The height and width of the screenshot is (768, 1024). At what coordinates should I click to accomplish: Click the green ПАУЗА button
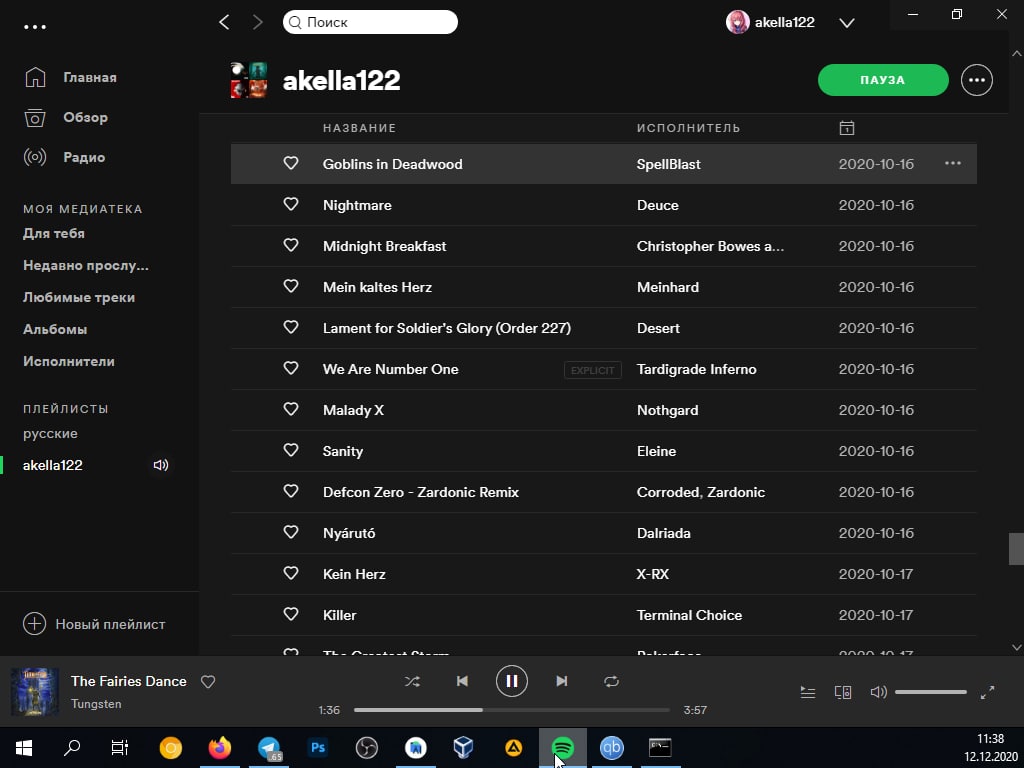pyautogui.click(x=883, y=80)
